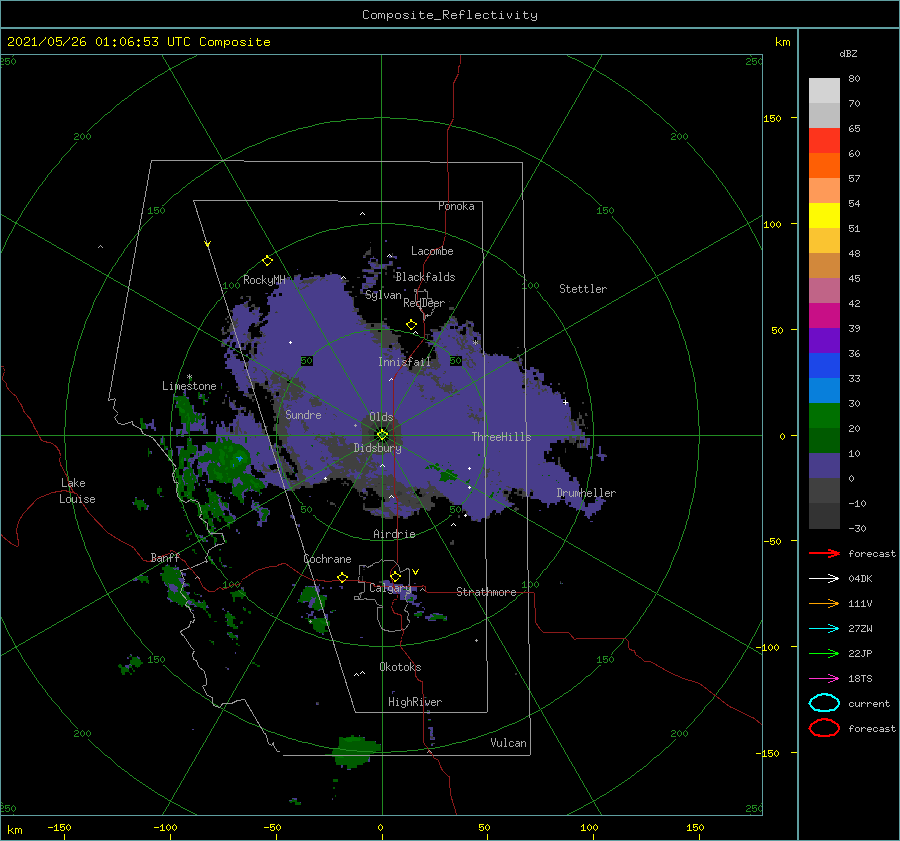The image size is (900, 841).
Task: Click the yellow diamond marker above Calgary
Action: point(395,576)
